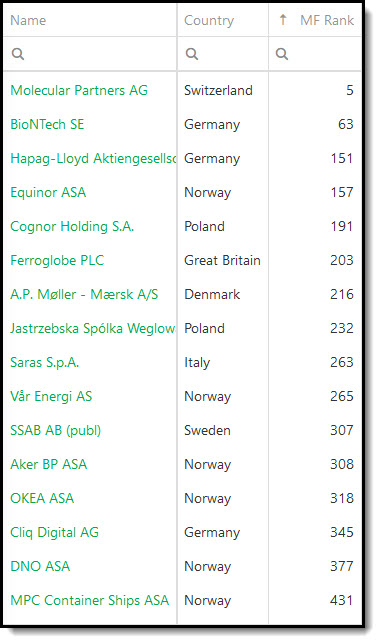Click the search icon in MF Rank filter
Image resolution: width=380 pixels, height=643 pixels.
(x=282, y=54)
